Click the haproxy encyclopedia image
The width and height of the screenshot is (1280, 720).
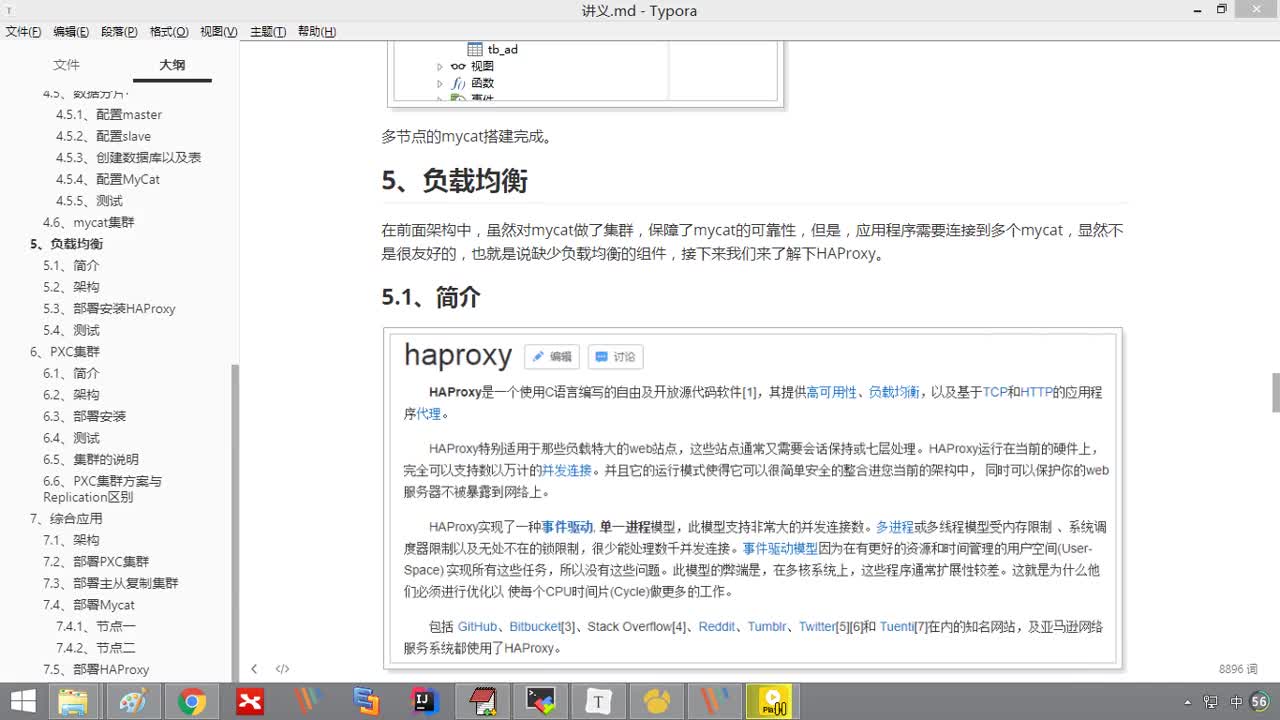tap(752, 498)
